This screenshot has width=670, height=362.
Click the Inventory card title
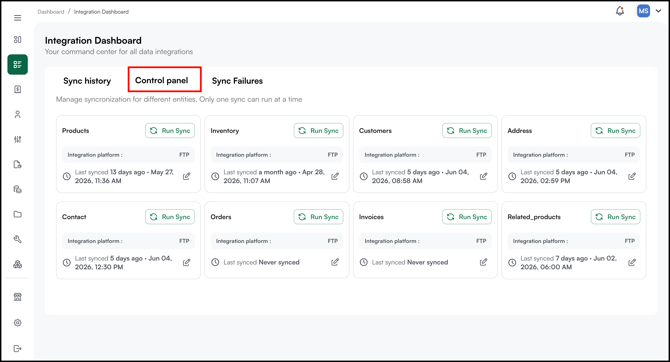tap(225, 131)
